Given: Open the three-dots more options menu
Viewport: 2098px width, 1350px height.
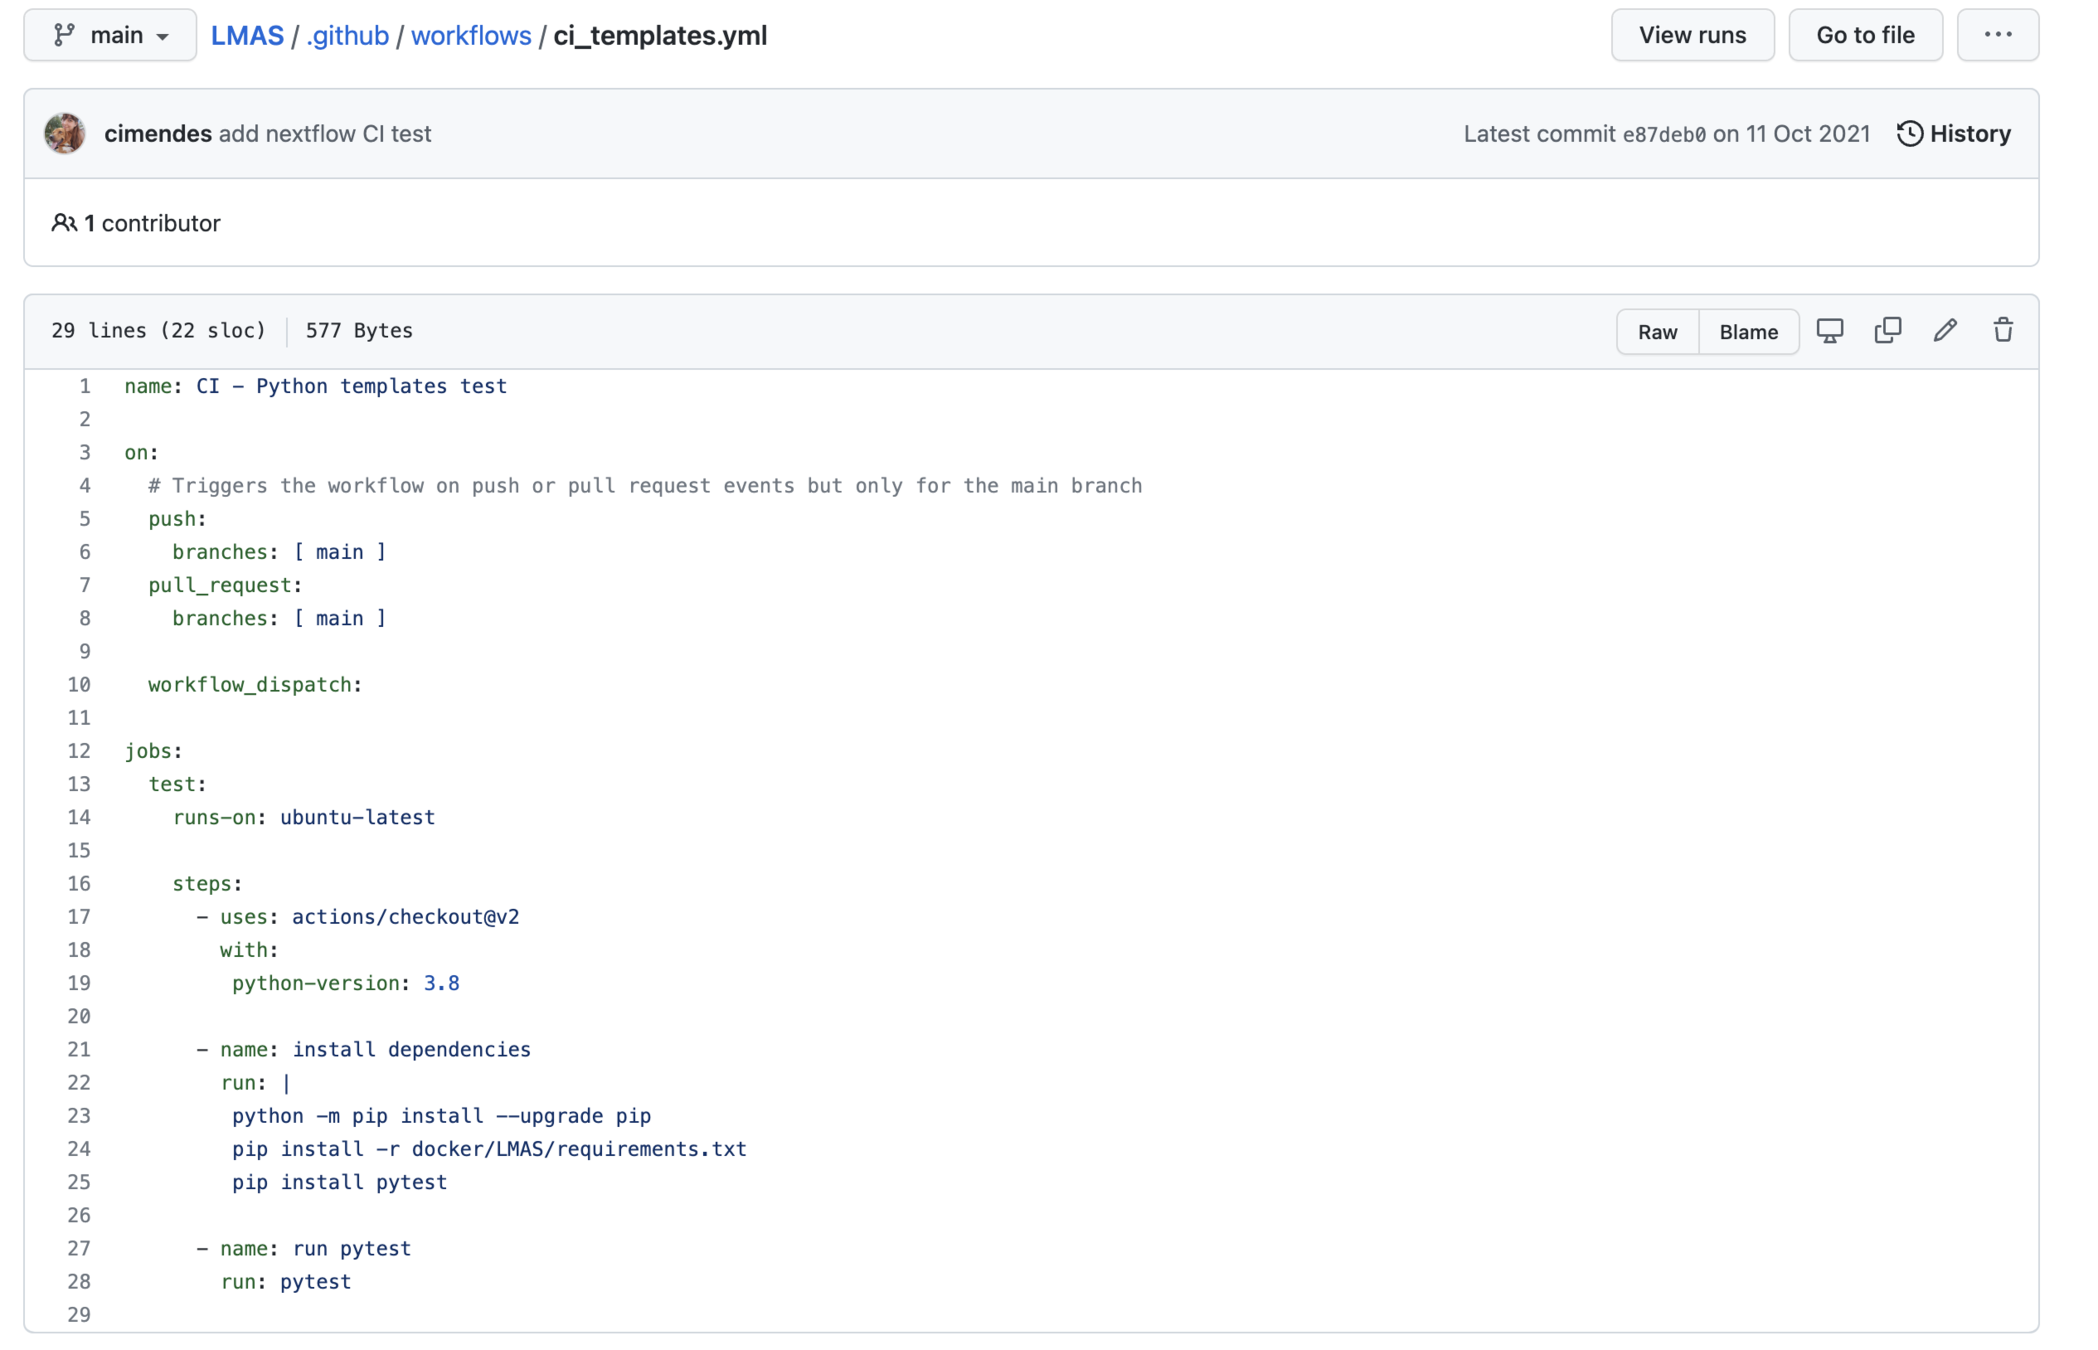Looking at the screenshot, I should (1997, 35).
